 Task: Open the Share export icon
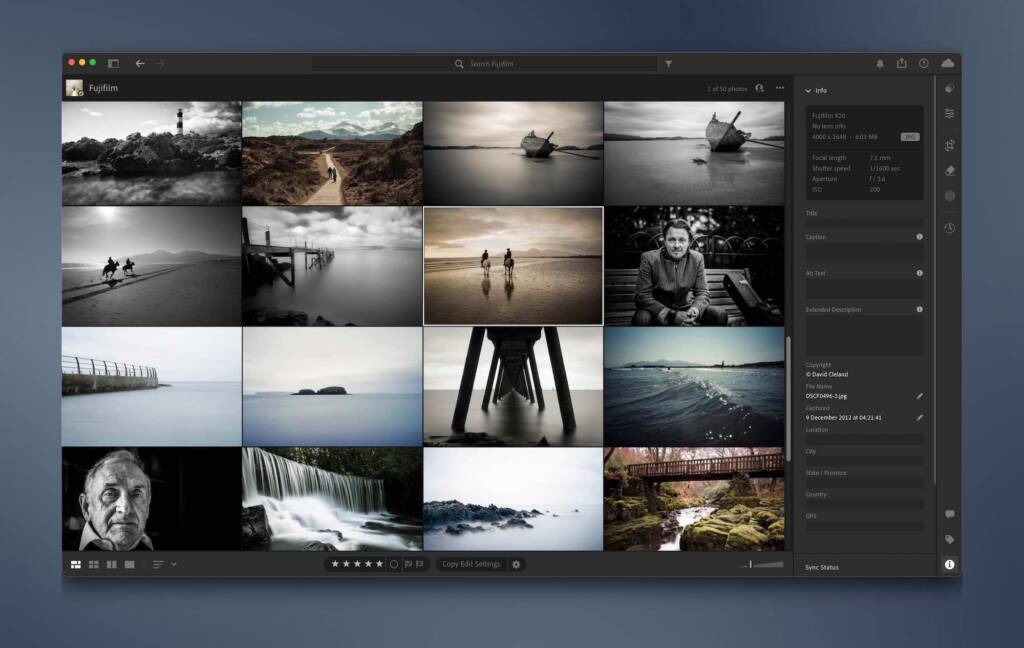click(902, 63)
